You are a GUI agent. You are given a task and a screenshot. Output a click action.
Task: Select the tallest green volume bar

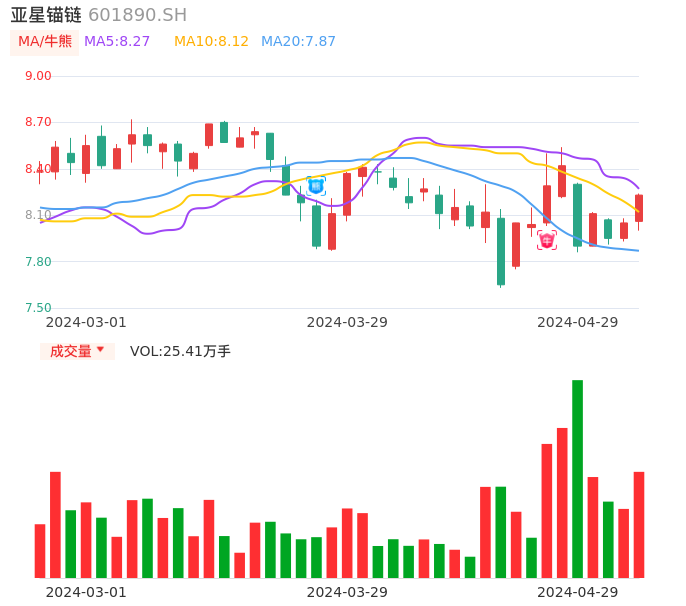[x=577, y=478]
